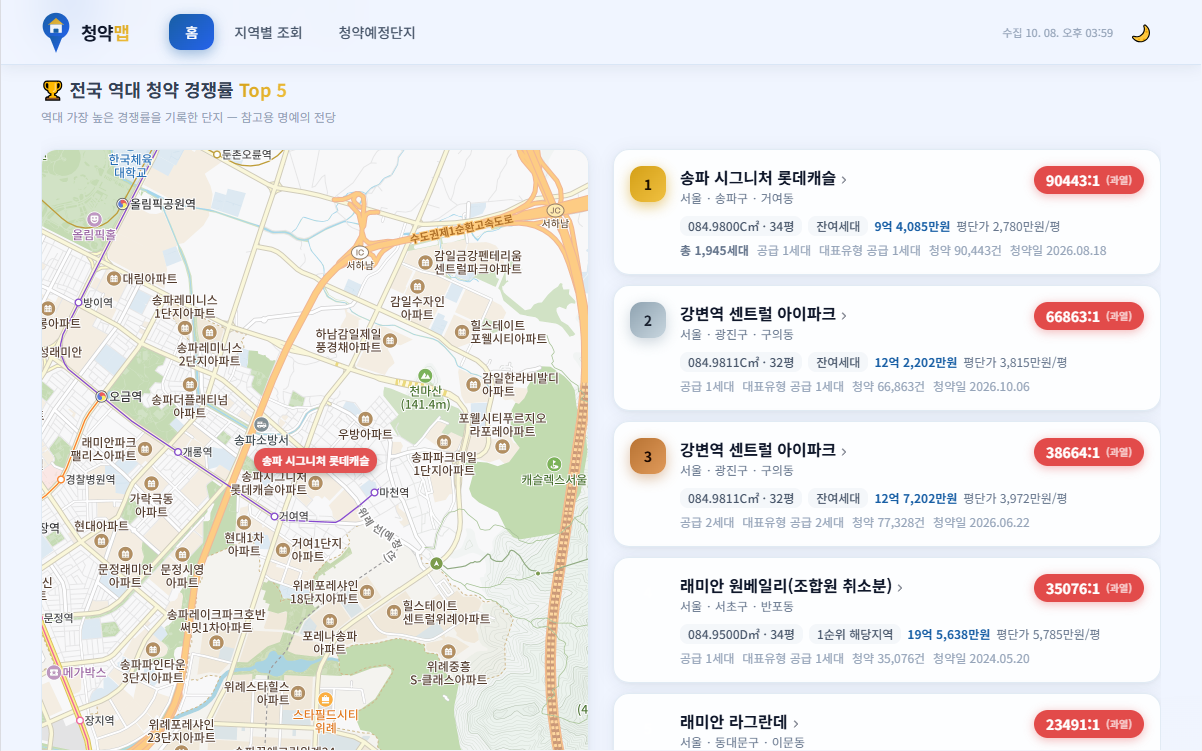Screen dimensions: 1202x751
Task: Click the 우방아파트 icon on map
Action: [365, 418]
